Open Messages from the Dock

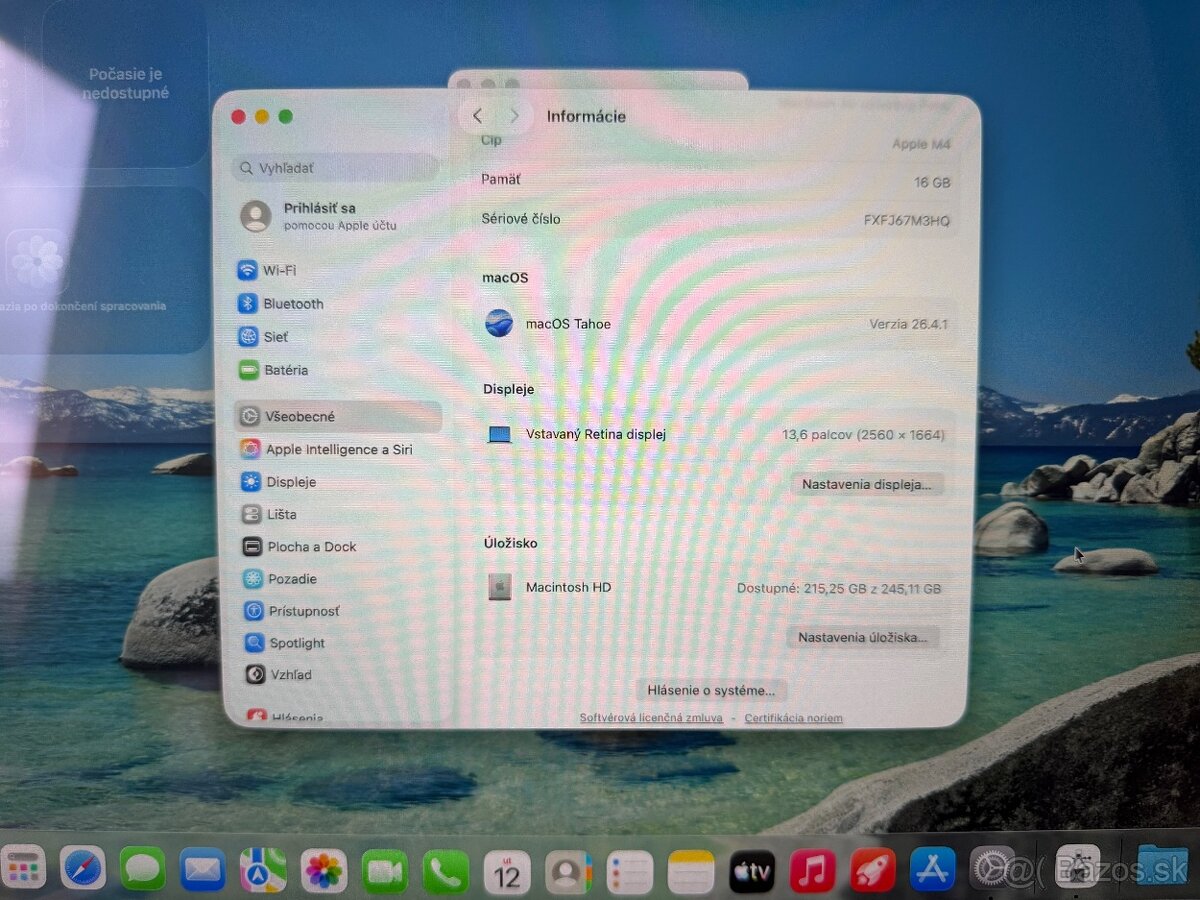click(x=143, y=868)
